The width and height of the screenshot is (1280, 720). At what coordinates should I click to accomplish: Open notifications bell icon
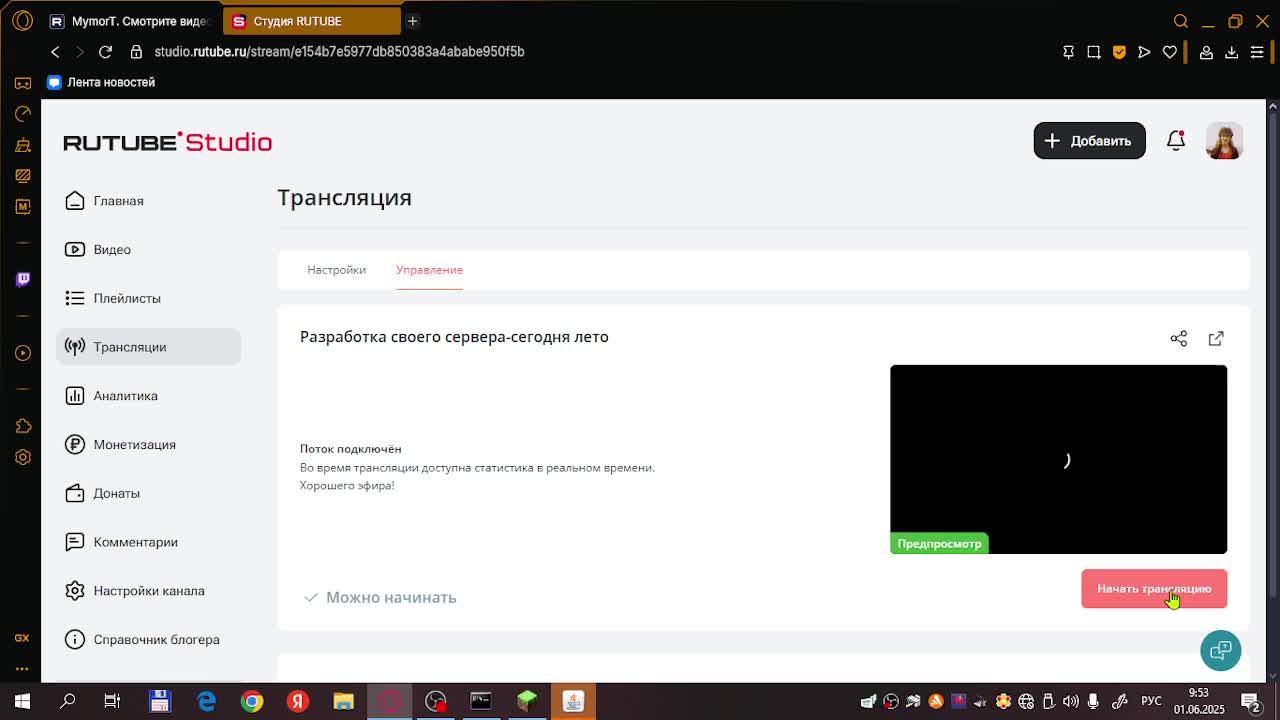click(x=1176, y=141)
